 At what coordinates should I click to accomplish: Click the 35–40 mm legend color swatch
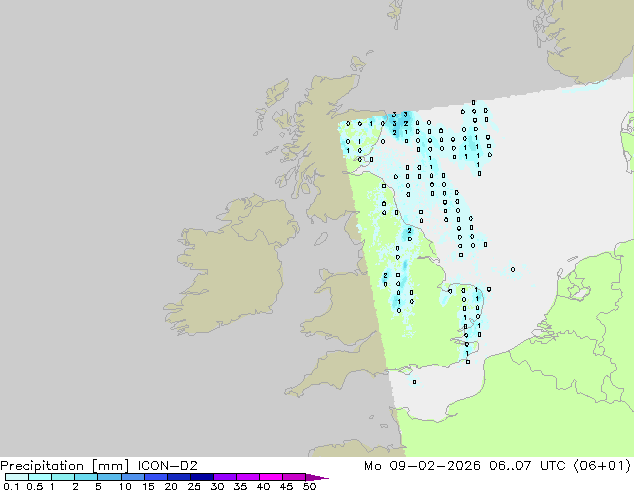[x=248, y=477]
